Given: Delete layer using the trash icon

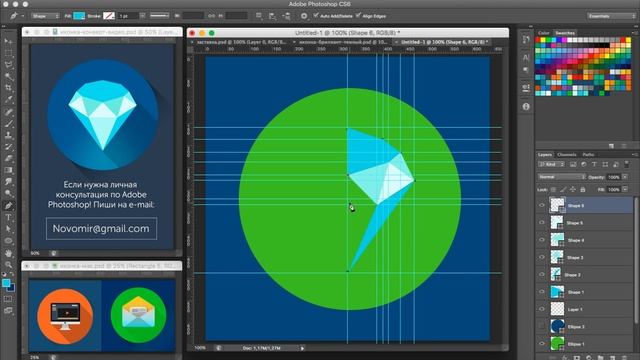Looking at the screenshot, I should pos(624,358).
